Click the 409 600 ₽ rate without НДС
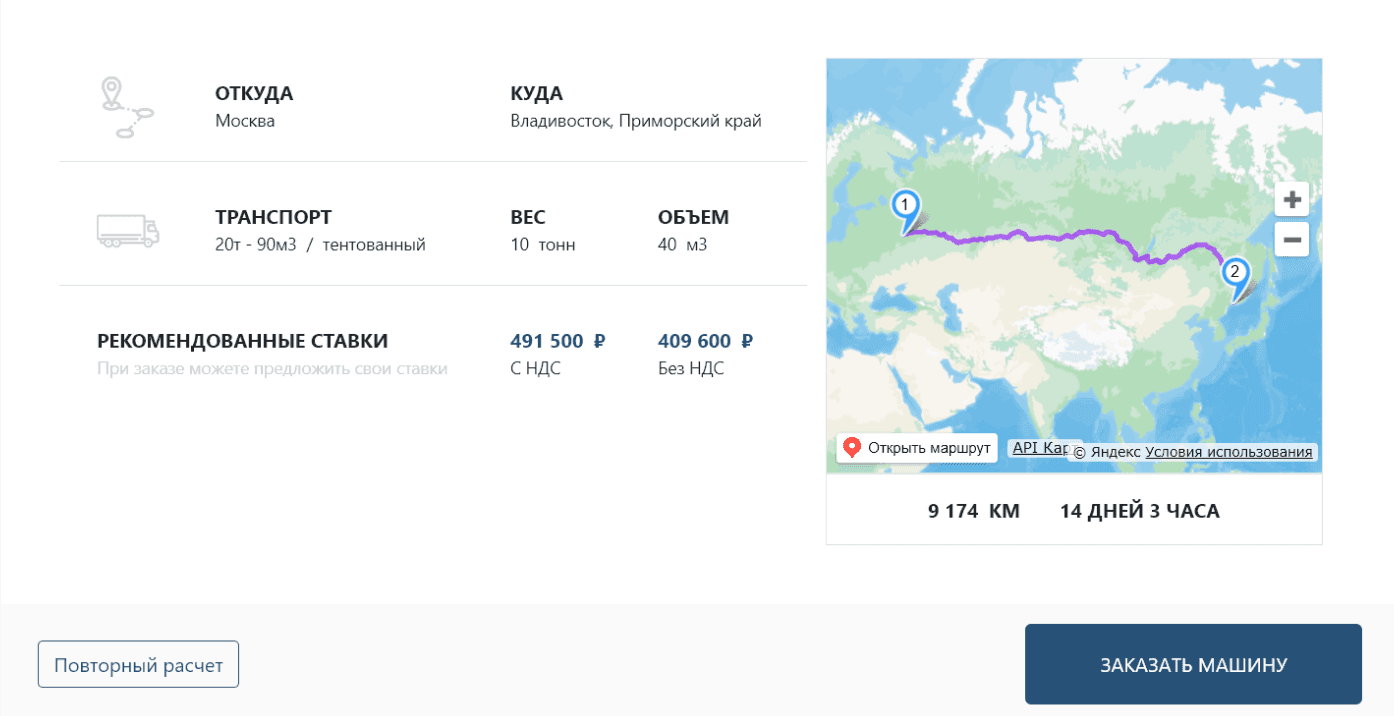 tap(705, 342)
